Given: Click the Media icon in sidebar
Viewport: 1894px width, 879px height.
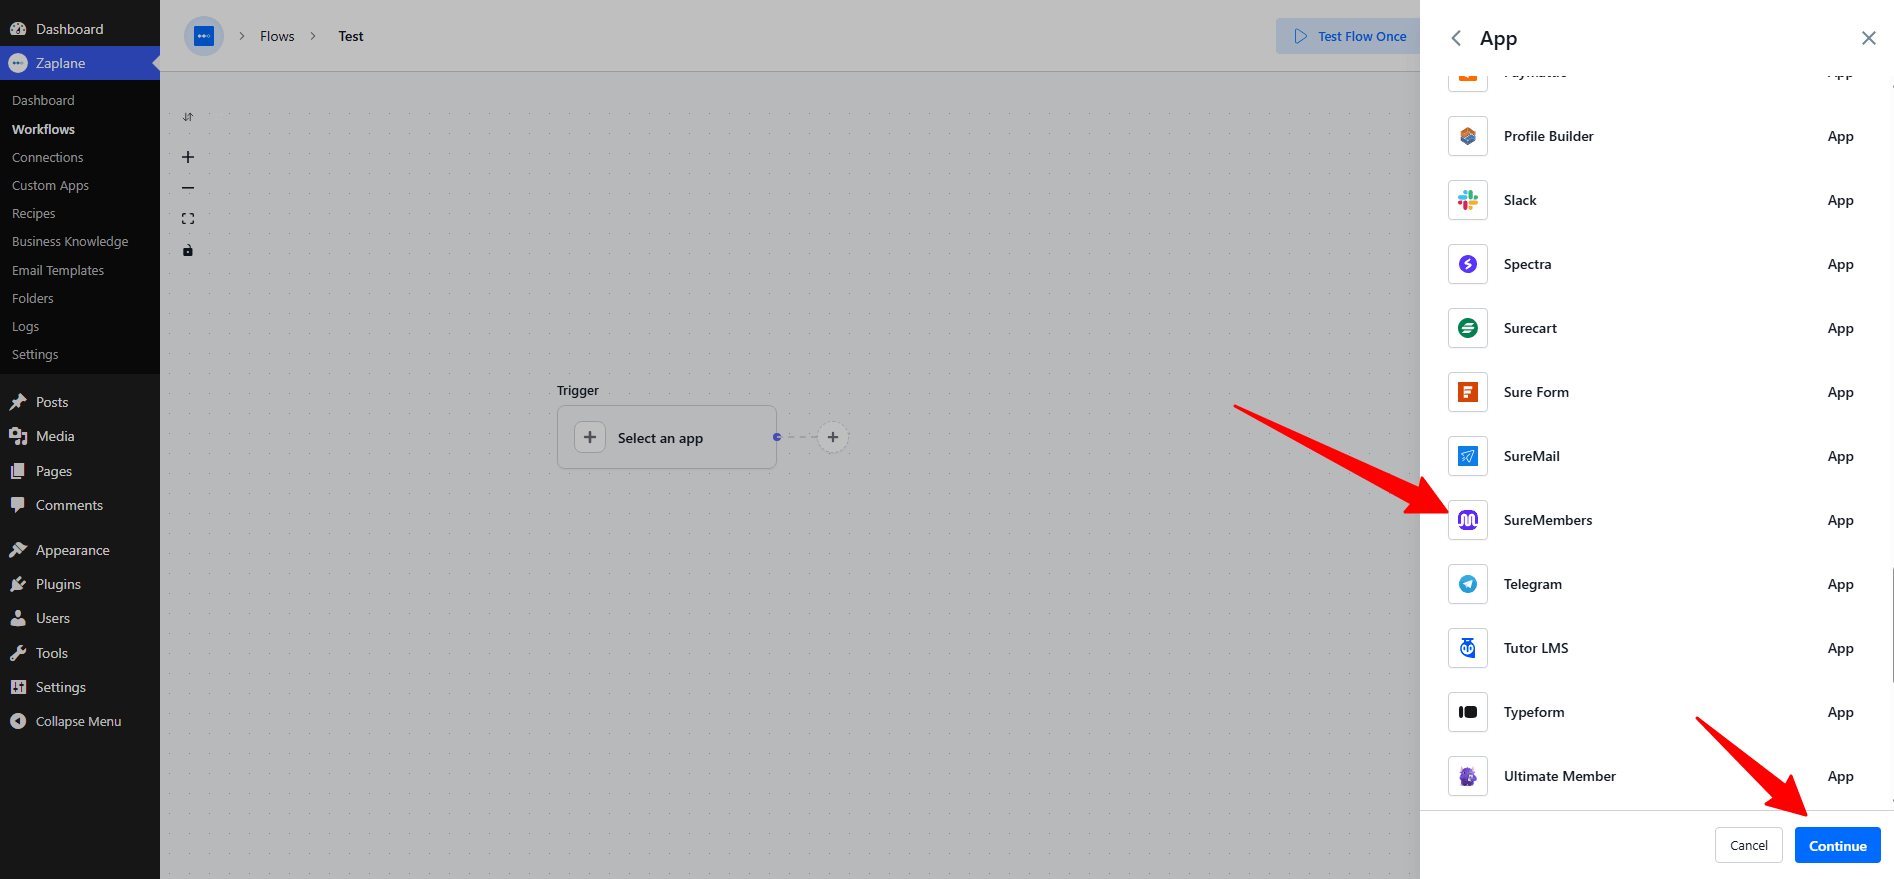Looking at the screenshot, I should click(18, 436).
